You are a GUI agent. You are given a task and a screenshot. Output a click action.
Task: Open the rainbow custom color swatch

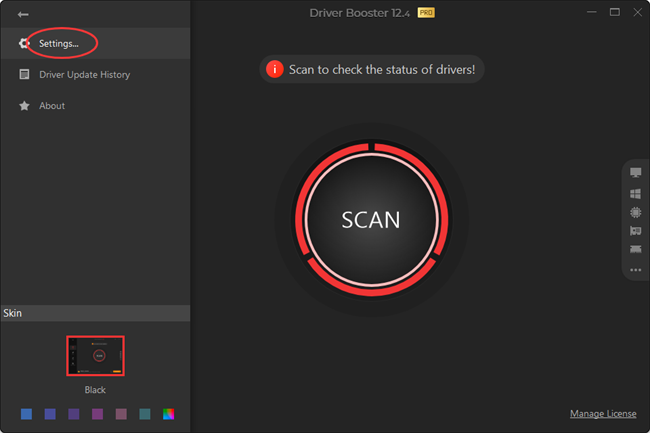coord(169,414)
